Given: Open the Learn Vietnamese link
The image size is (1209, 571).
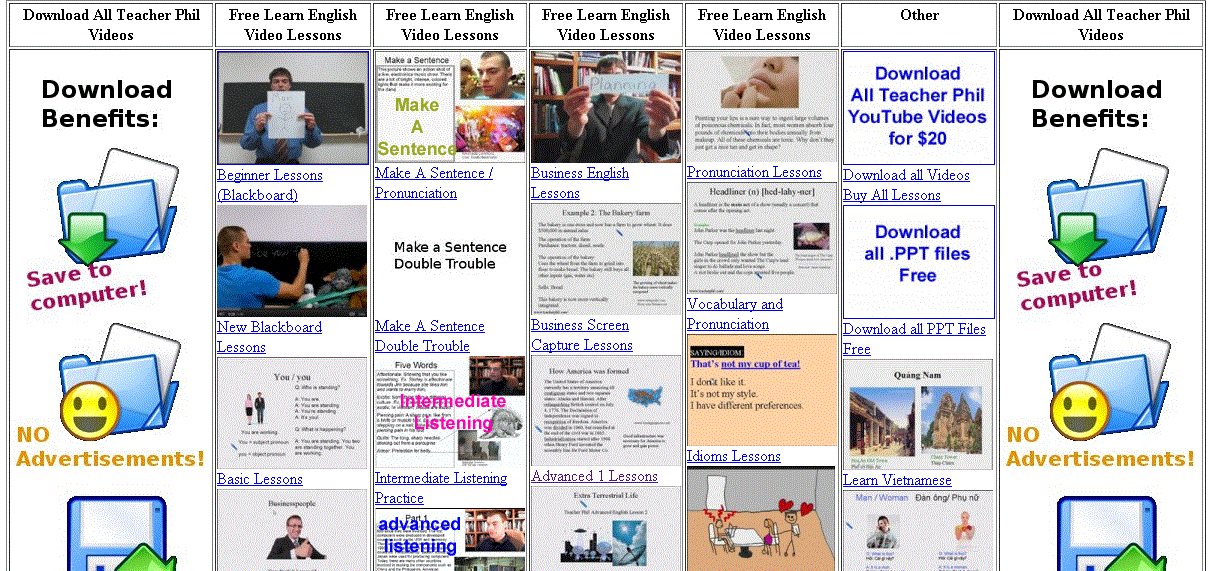Looking at the screenshot, I should pyautogui.click(x=897, y=480).
